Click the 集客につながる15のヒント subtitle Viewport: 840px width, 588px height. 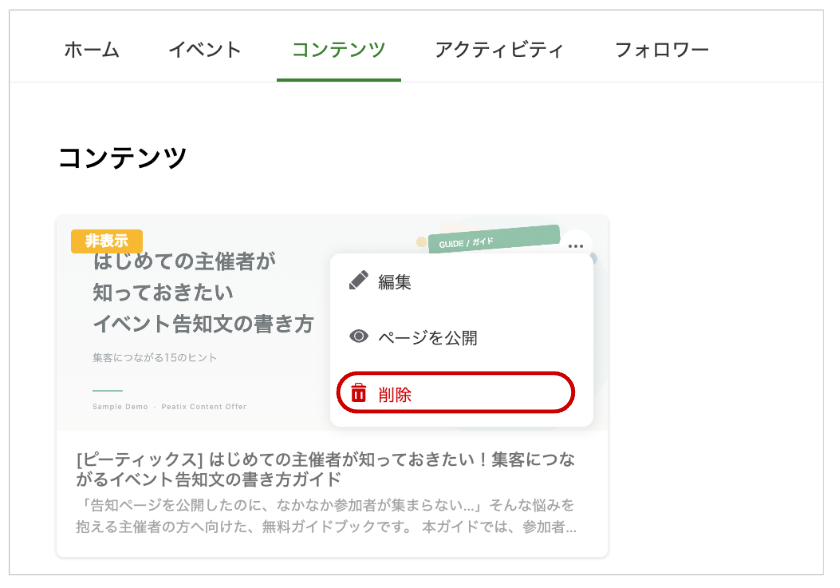[x=155, y=357]
